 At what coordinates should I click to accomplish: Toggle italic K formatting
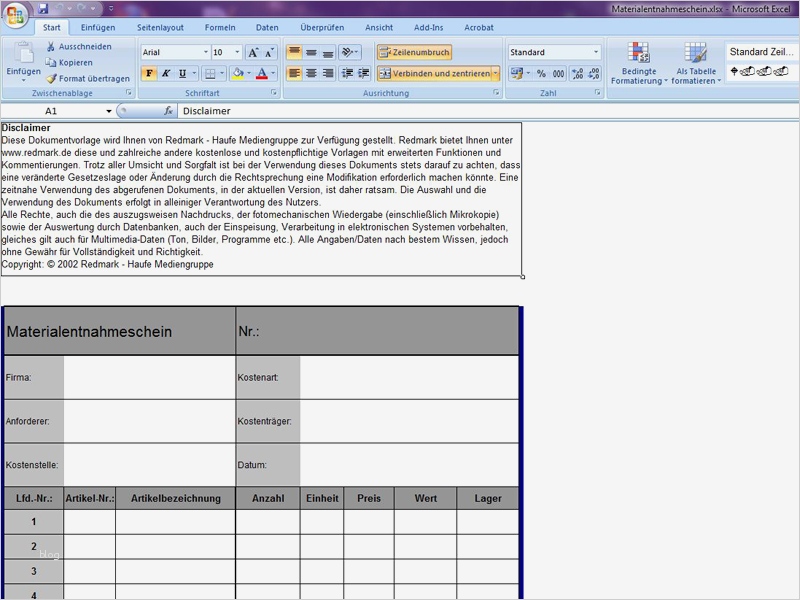pyautogui.click(x=166, y=73)
